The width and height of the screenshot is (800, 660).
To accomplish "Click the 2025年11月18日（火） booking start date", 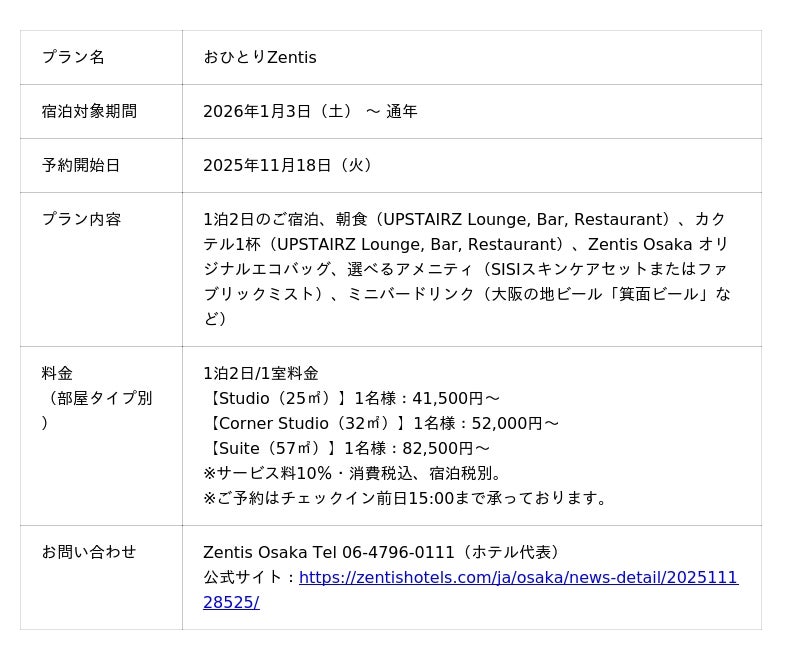I will point(290,166).
